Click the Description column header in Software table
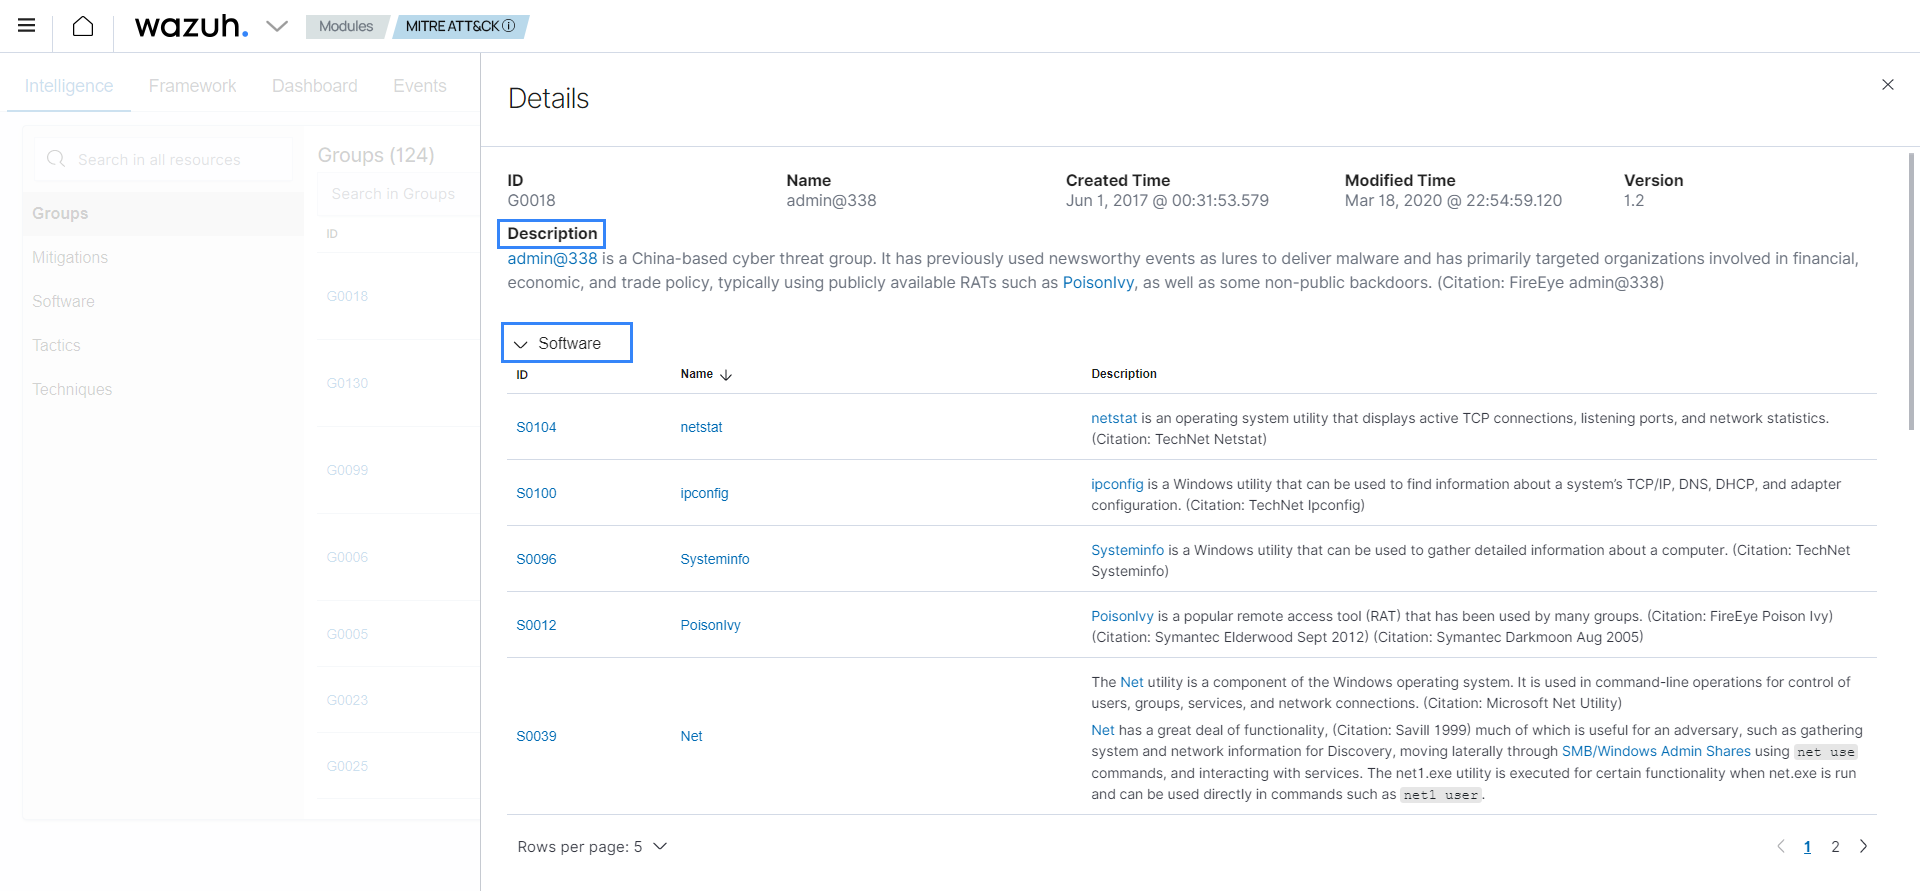 (1124, 374)
